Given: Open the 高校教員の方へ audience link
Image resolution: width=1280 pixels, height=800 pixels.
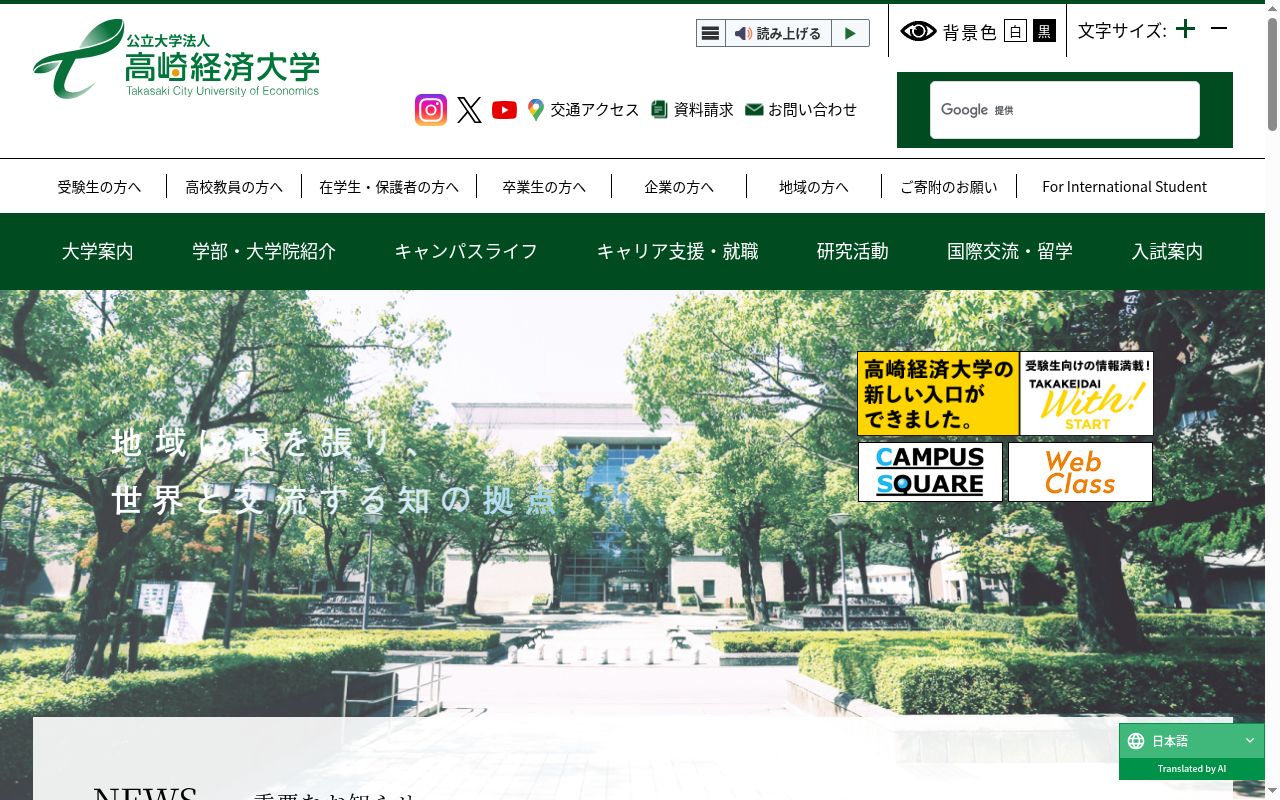Looking at the screenshot, I should (234, 187).
